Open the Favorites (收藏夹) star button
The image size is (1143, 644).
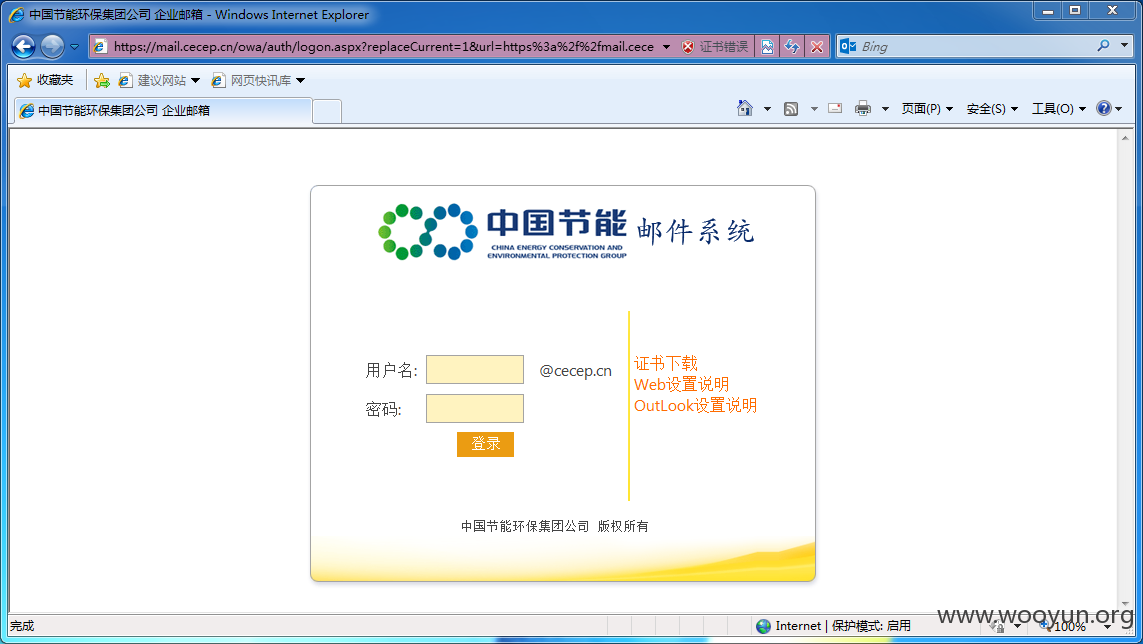coord(45,80)
